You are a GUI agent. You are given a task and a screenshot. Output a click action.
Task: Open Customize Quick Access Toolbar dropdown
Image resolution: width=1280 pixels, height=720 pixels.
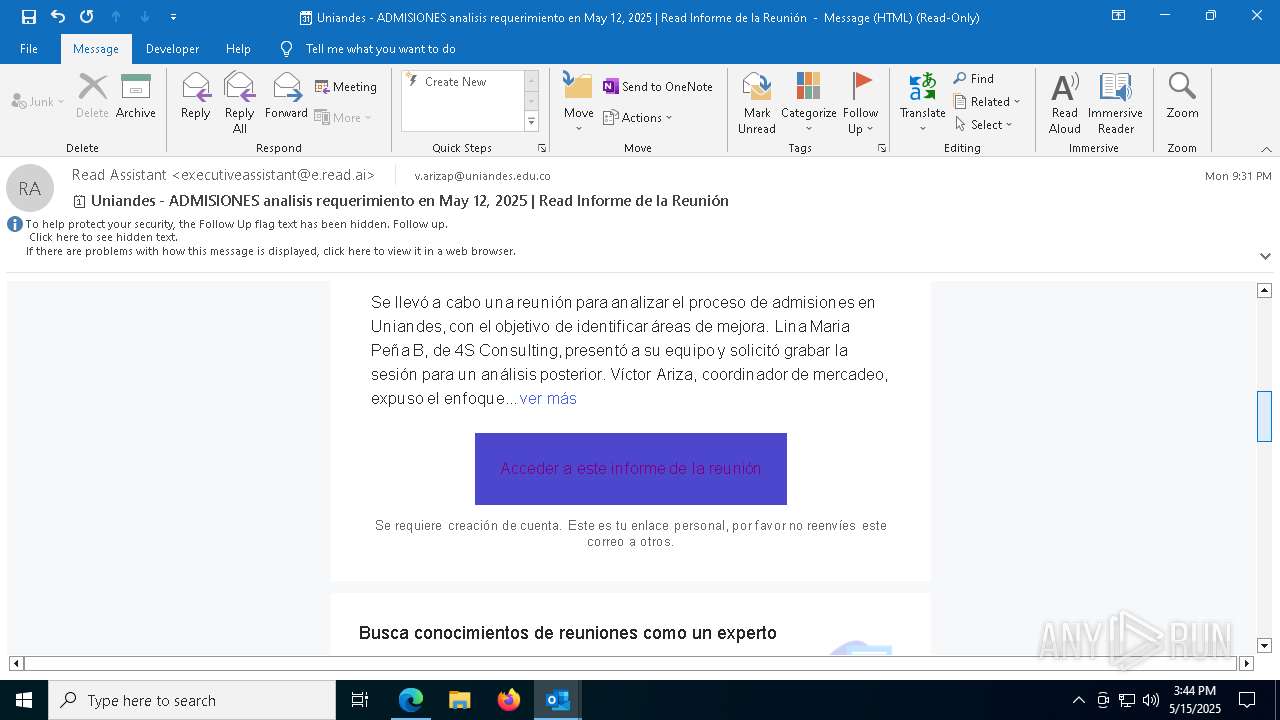point(174,17)
